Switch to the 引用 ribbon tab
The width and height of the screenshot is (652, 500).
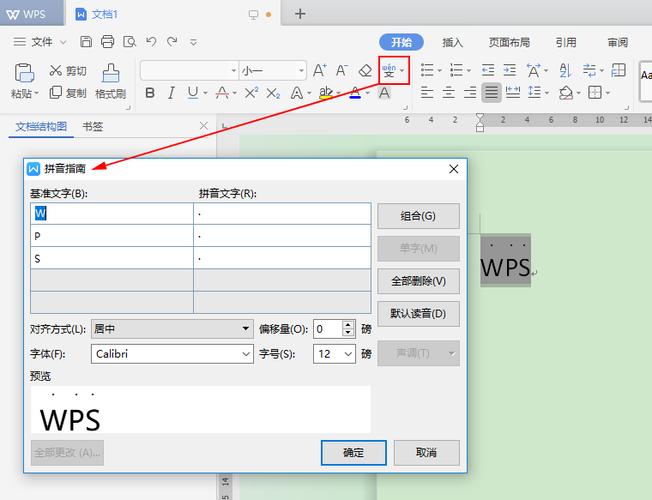pyautogui.click(x=566, y=42)
